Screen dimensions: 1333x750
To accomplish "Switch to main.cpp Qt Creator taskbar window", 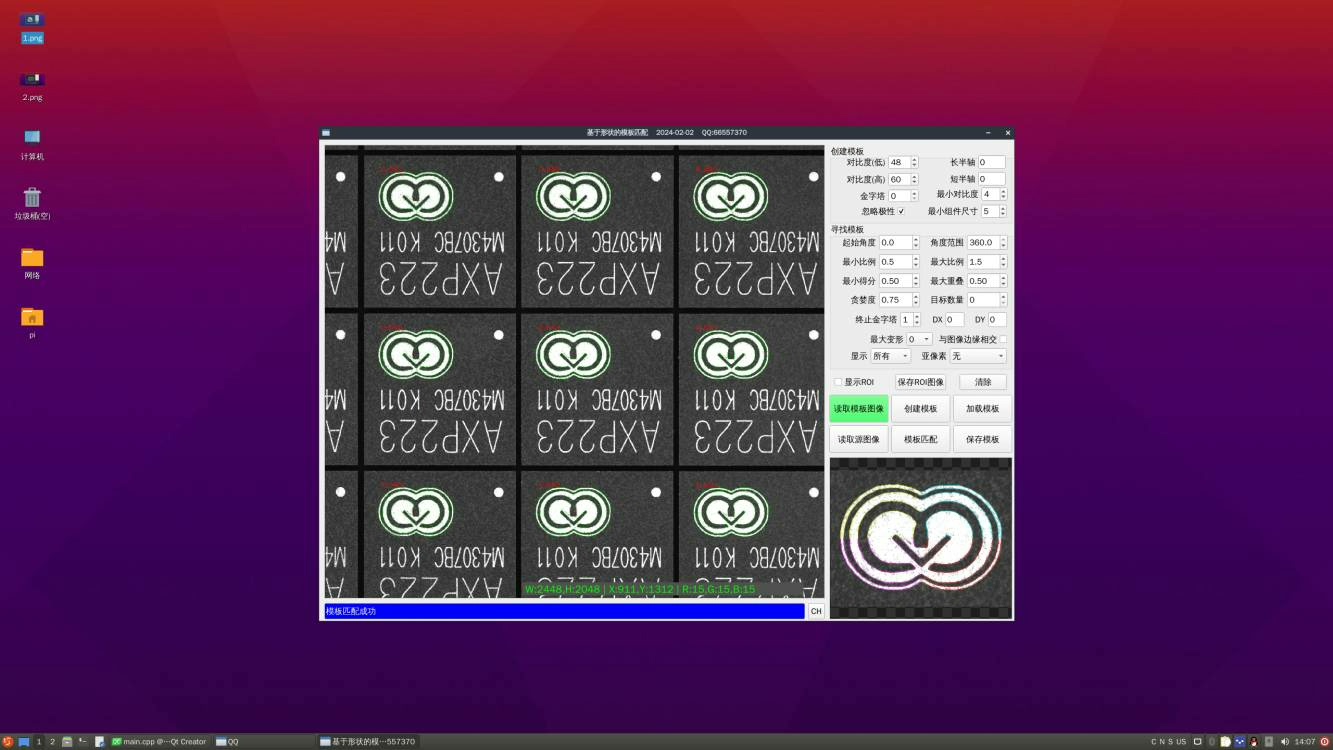I will pos(160,742).
